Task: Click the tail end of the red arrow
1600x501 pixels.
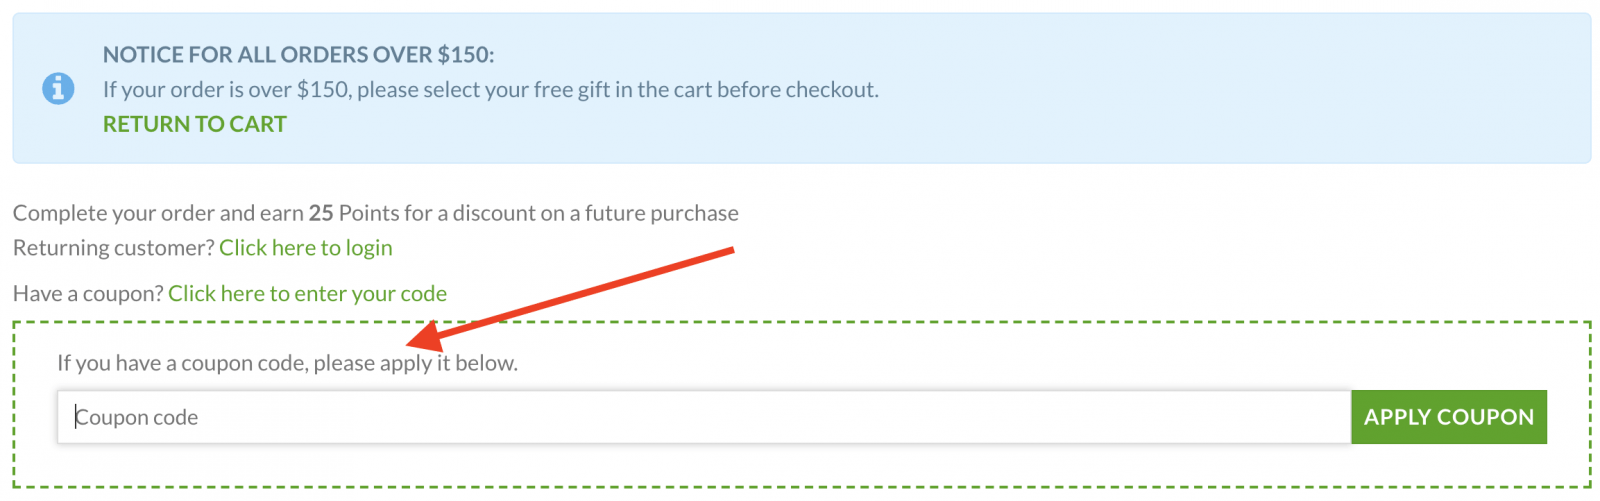Action: pos(731,250)
